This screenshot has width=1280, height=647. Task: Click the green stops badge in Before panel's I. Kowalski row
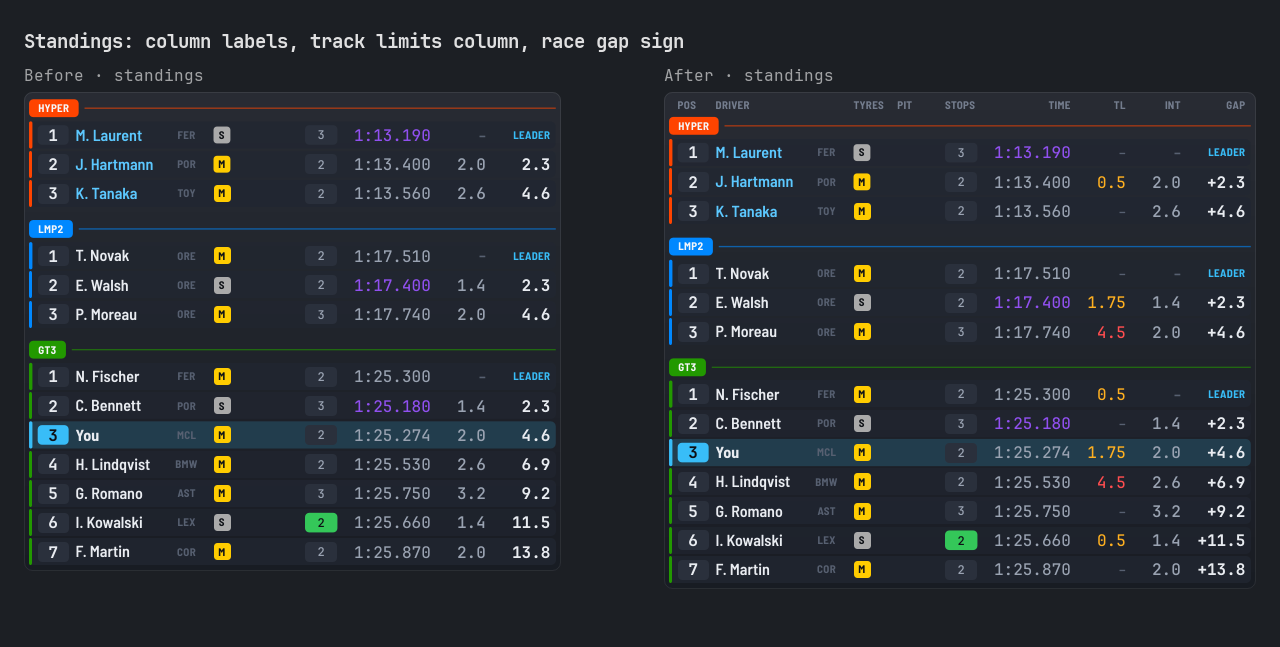tap(321, 522)
